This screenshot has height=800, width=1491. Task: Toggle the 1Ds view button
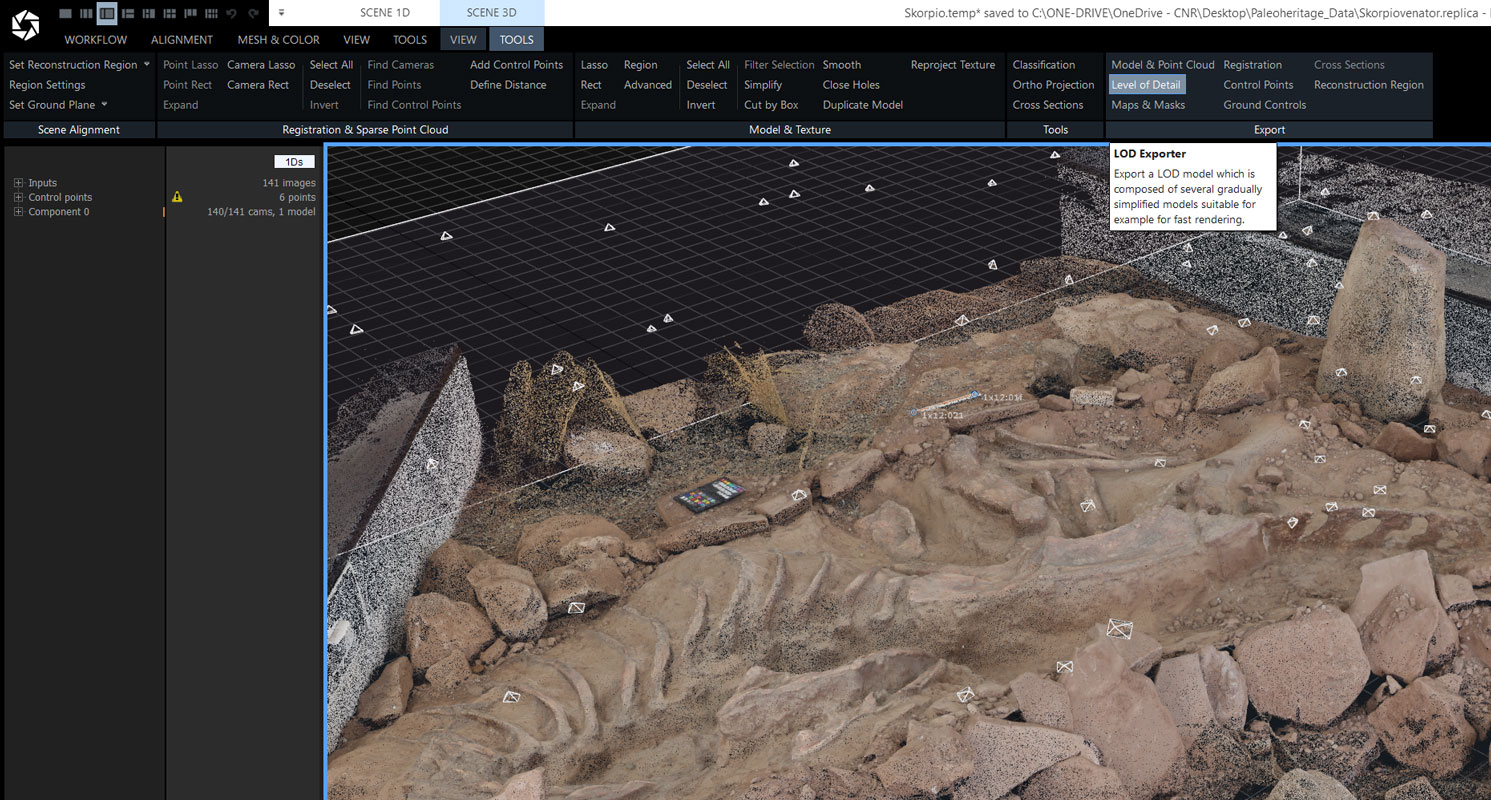click(294, 162)
